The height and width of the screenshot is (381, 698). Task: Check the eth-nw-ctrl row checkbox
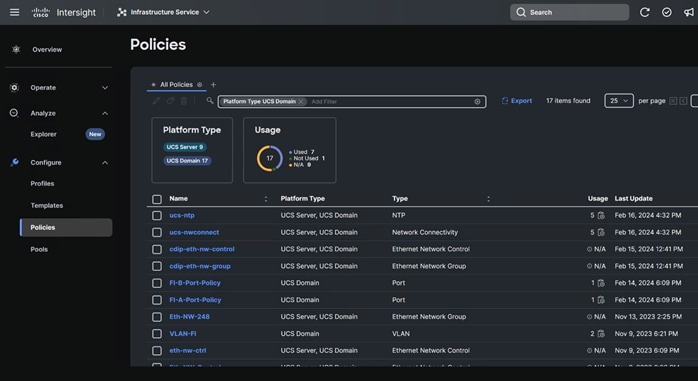click(x=157, y=351)
